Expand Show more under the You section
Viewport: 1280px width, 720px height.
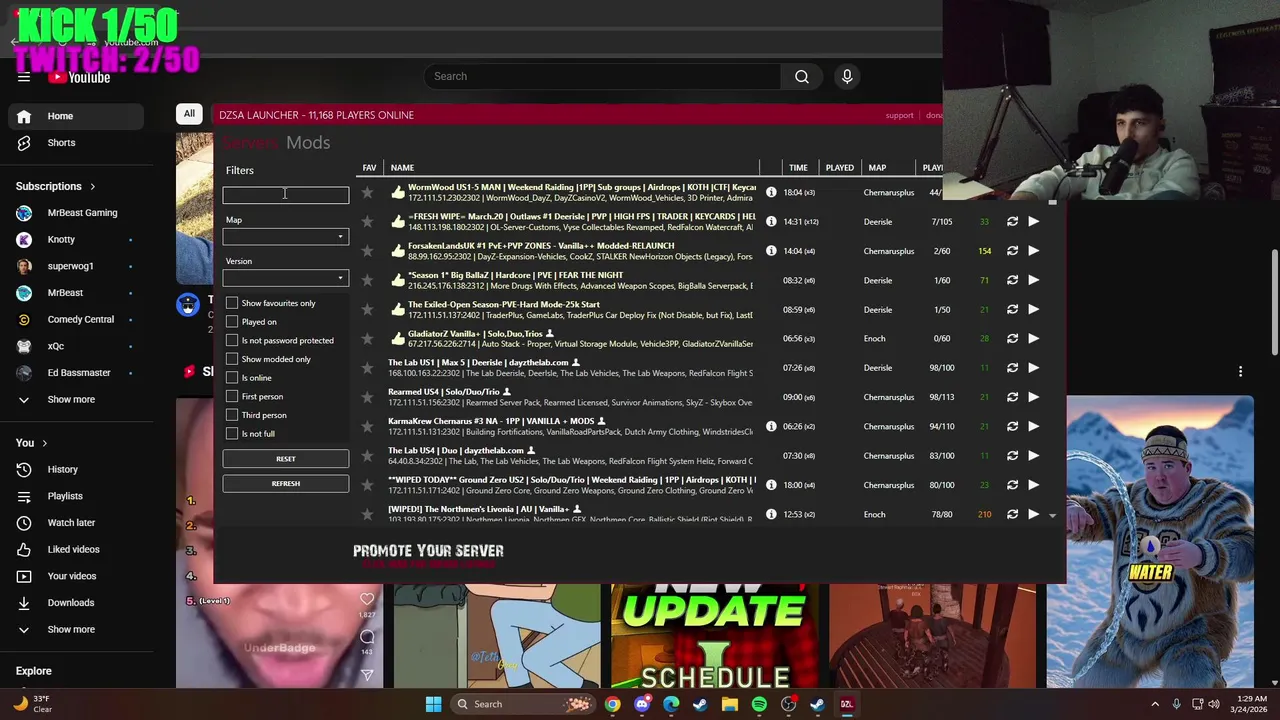coord(76,629)
